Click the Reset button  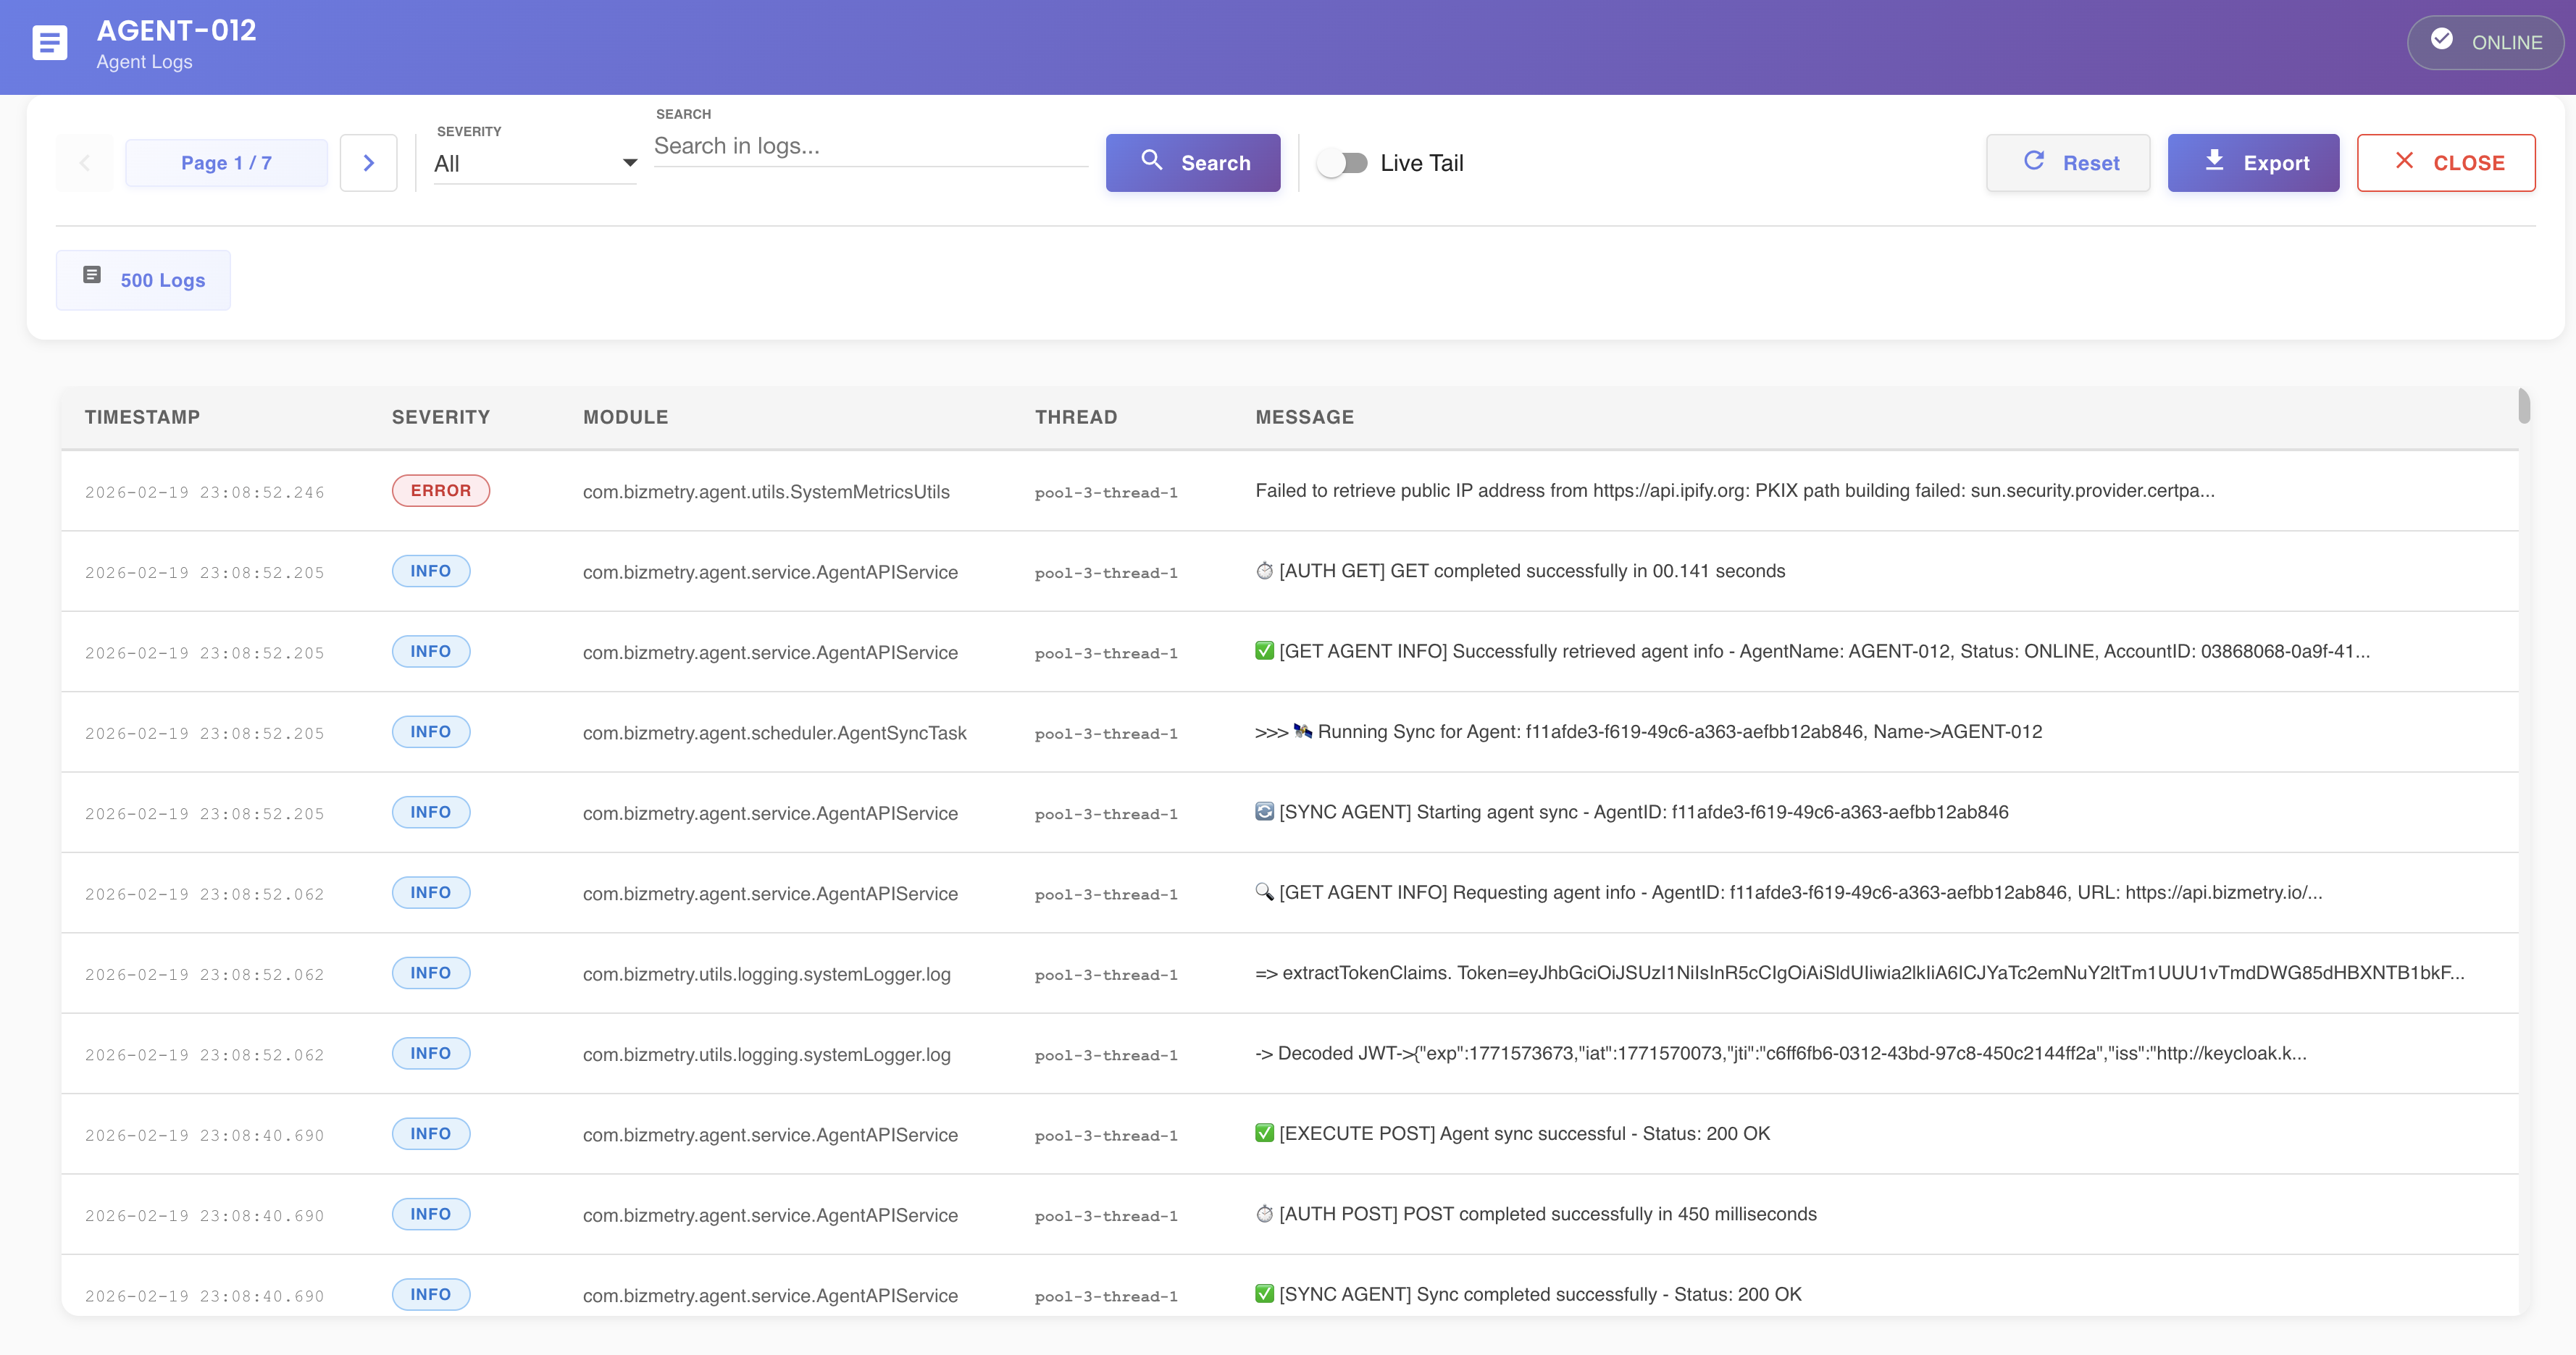(2068, 163)
